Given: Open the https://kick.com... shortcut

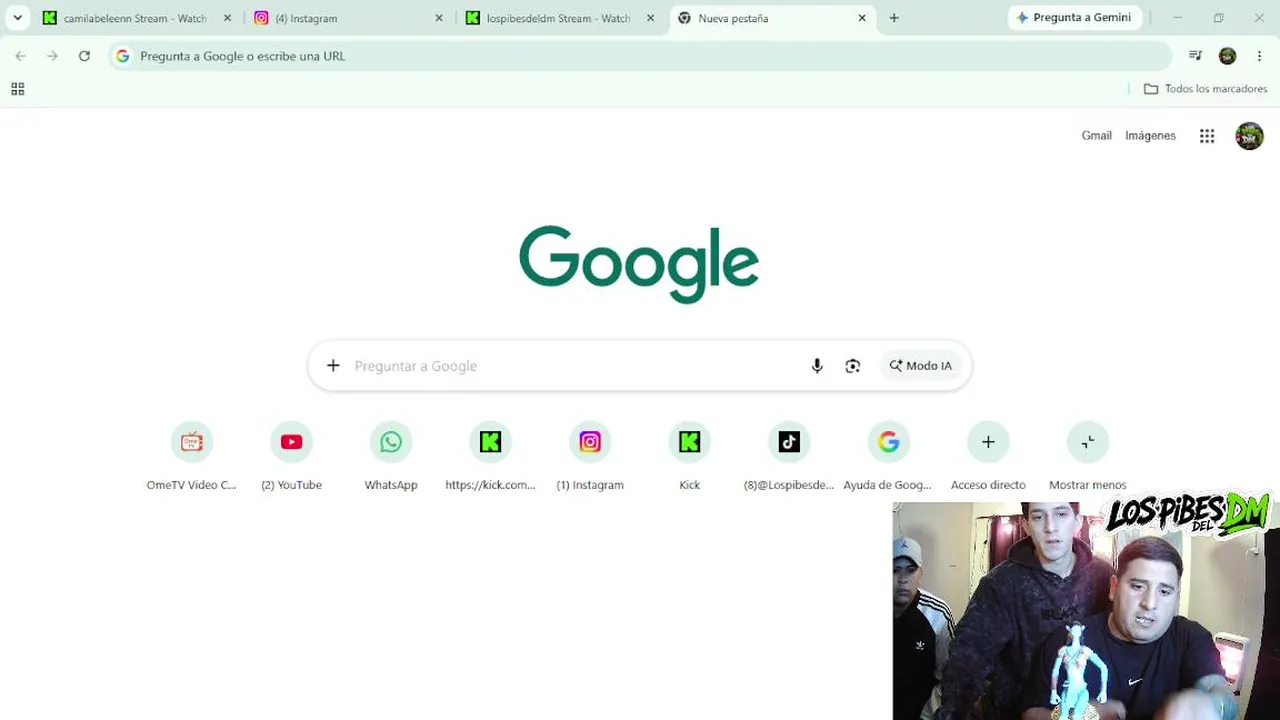Looking at the screenshot, I should click(x=490, y=458).
